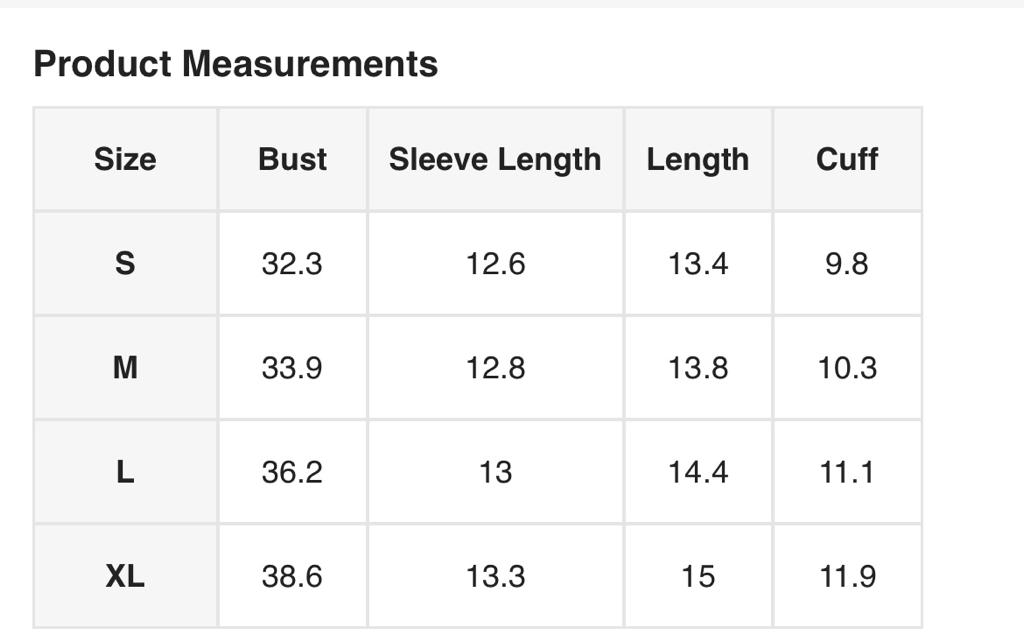The height and width of the screenshot is (635, 1024).
Task: Select the Length column header
Action: pos(698,159)
